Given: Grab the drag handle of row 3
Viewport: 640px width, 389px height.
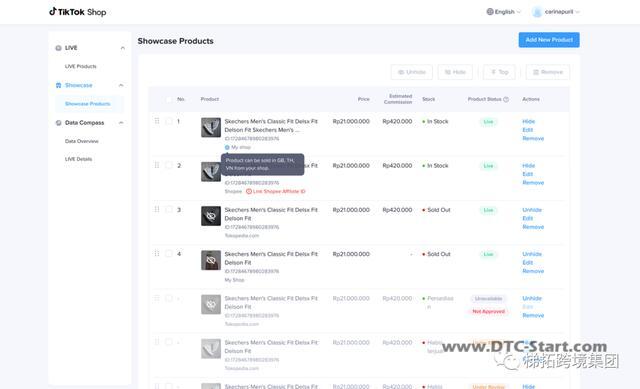Looking at the screenshot, I should tap(157, 209).
